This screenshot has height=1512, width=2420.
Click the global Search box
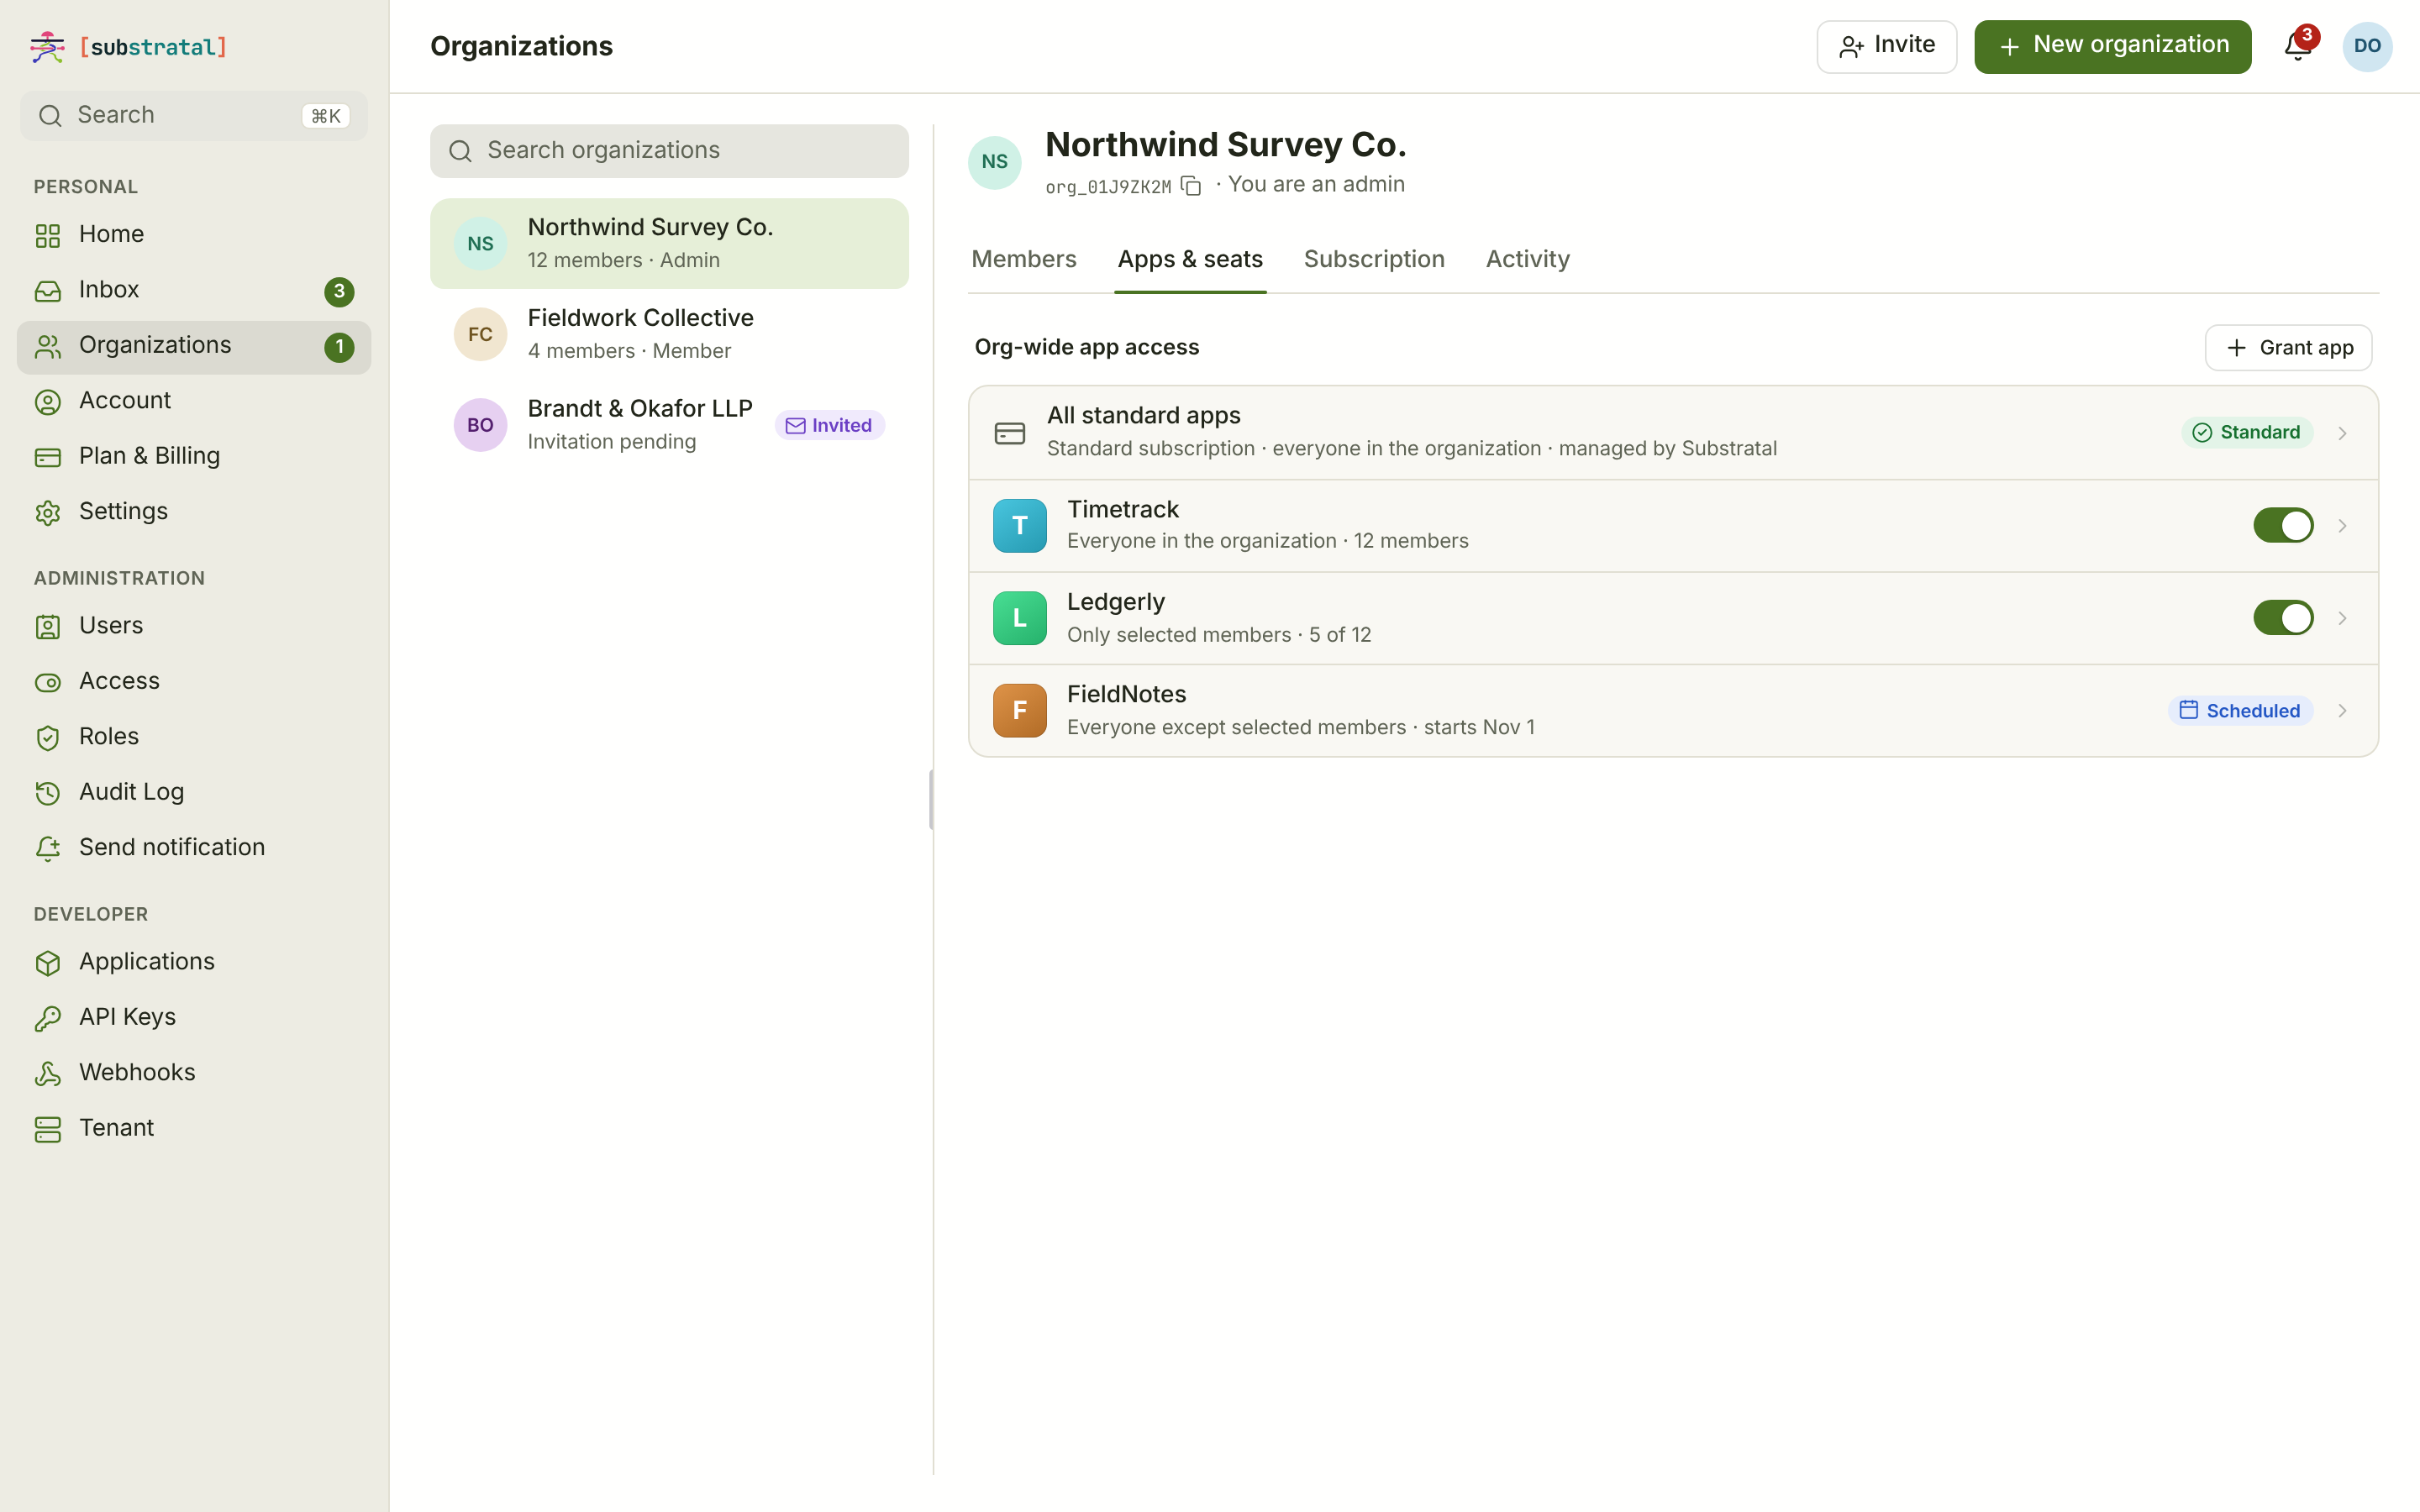tap(194, 116)
